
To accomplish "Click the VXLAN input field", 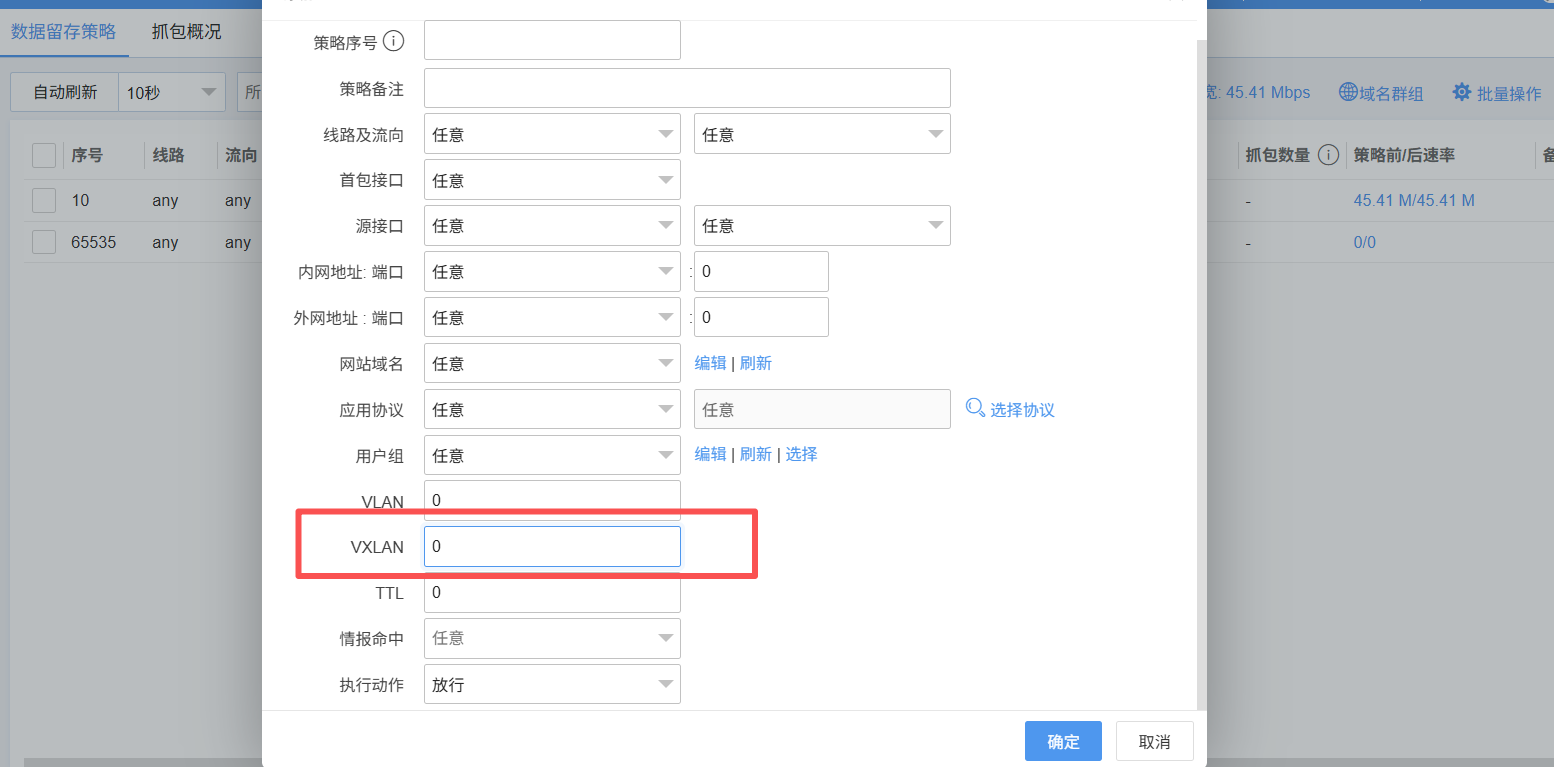I will [552, 547].
